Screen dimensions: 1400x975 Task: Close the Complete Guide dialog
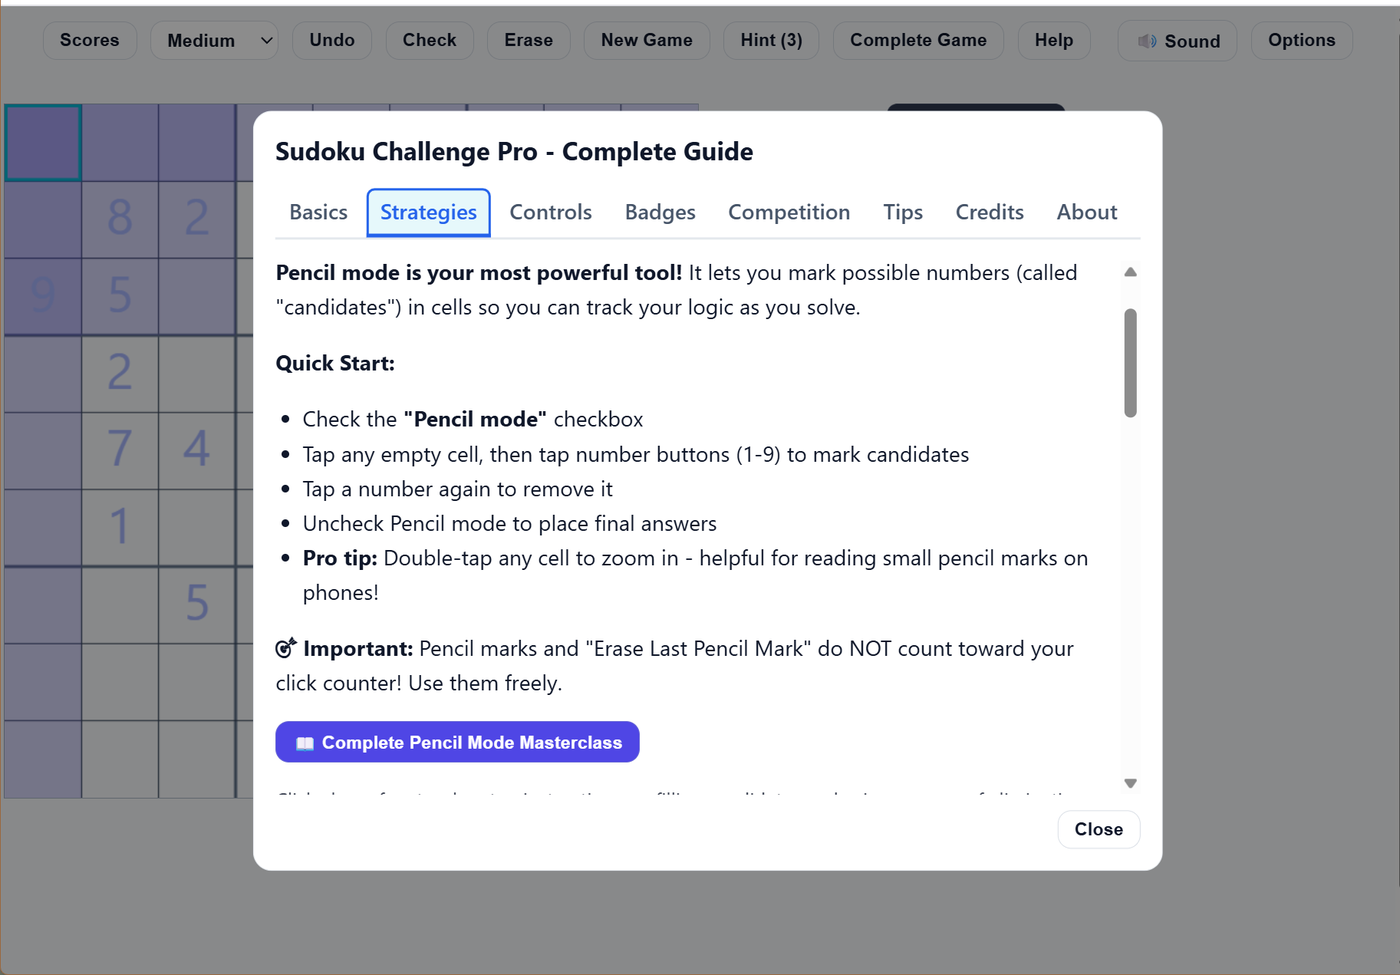(1098, 829)
